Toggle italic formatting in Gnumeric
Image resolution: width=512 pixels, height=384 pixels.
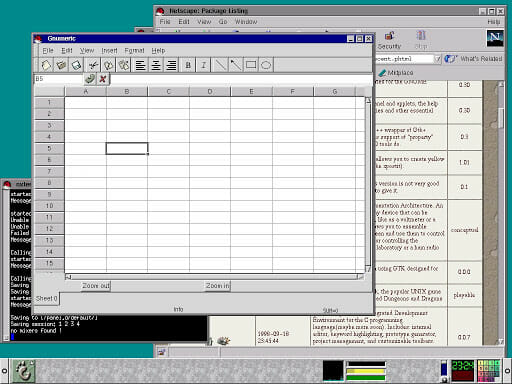[x=204, y=65]
